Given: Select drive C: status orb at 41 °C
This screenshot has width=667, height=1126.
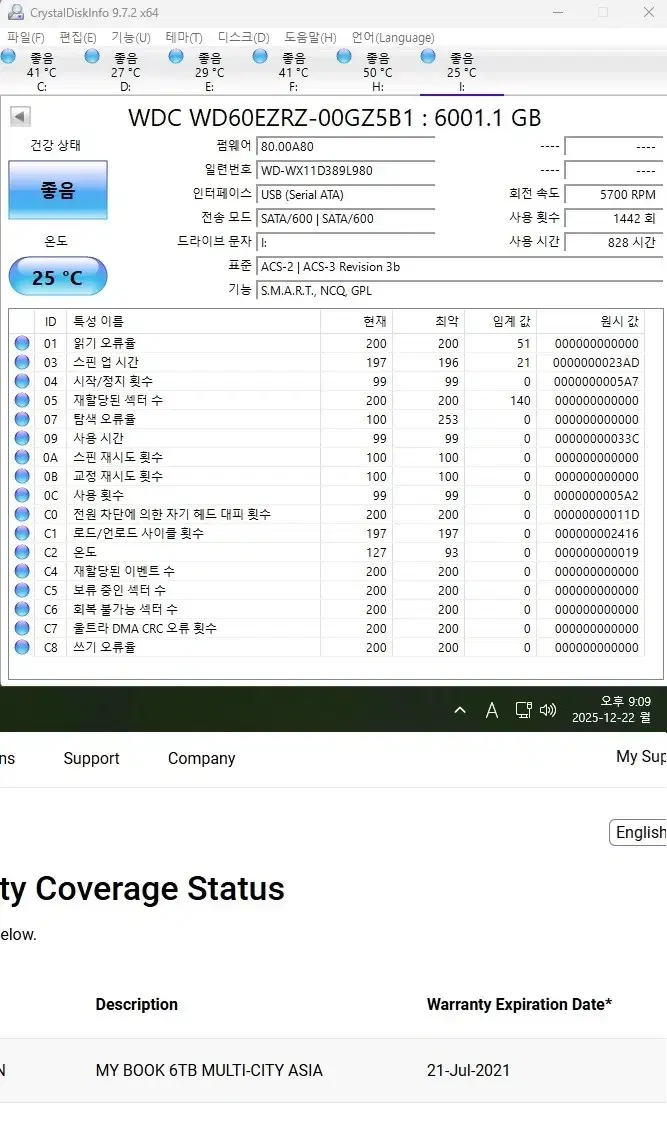Looking at the screenshot, I should pyautogui.click(x=9, y=56).
